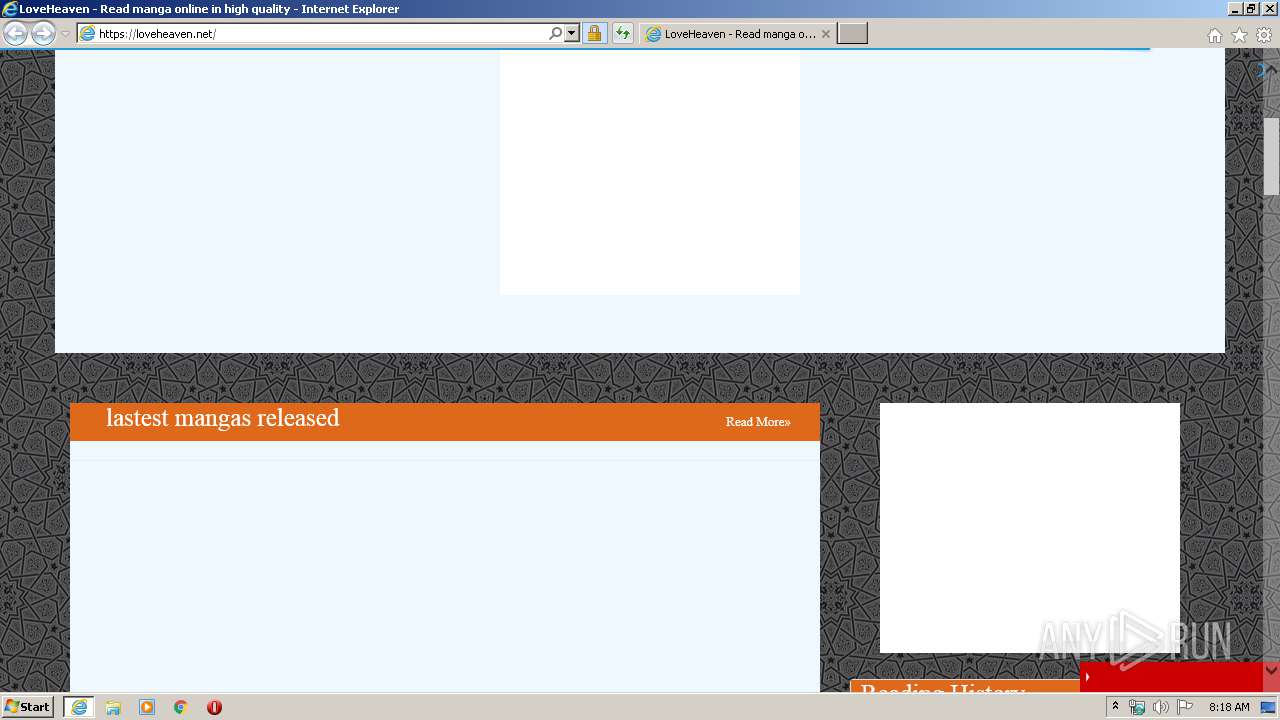This screenshot has width=1280, height=720.
Task: Refresh the page with the green arrows
Action: (622, 33)
